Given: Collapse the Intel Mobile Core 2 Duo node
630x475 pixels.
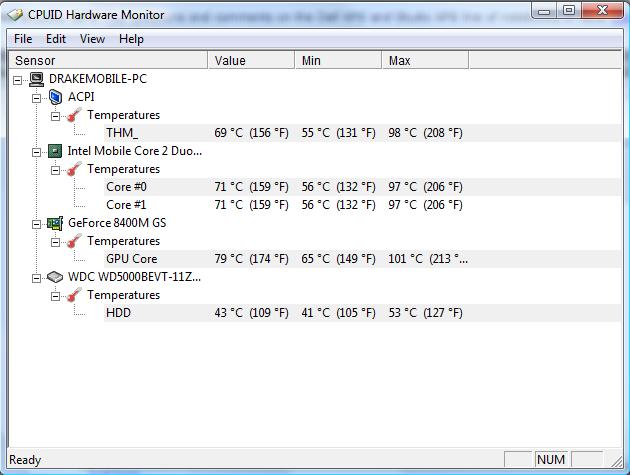Looking at the screenshot, I should coord(37,152).
